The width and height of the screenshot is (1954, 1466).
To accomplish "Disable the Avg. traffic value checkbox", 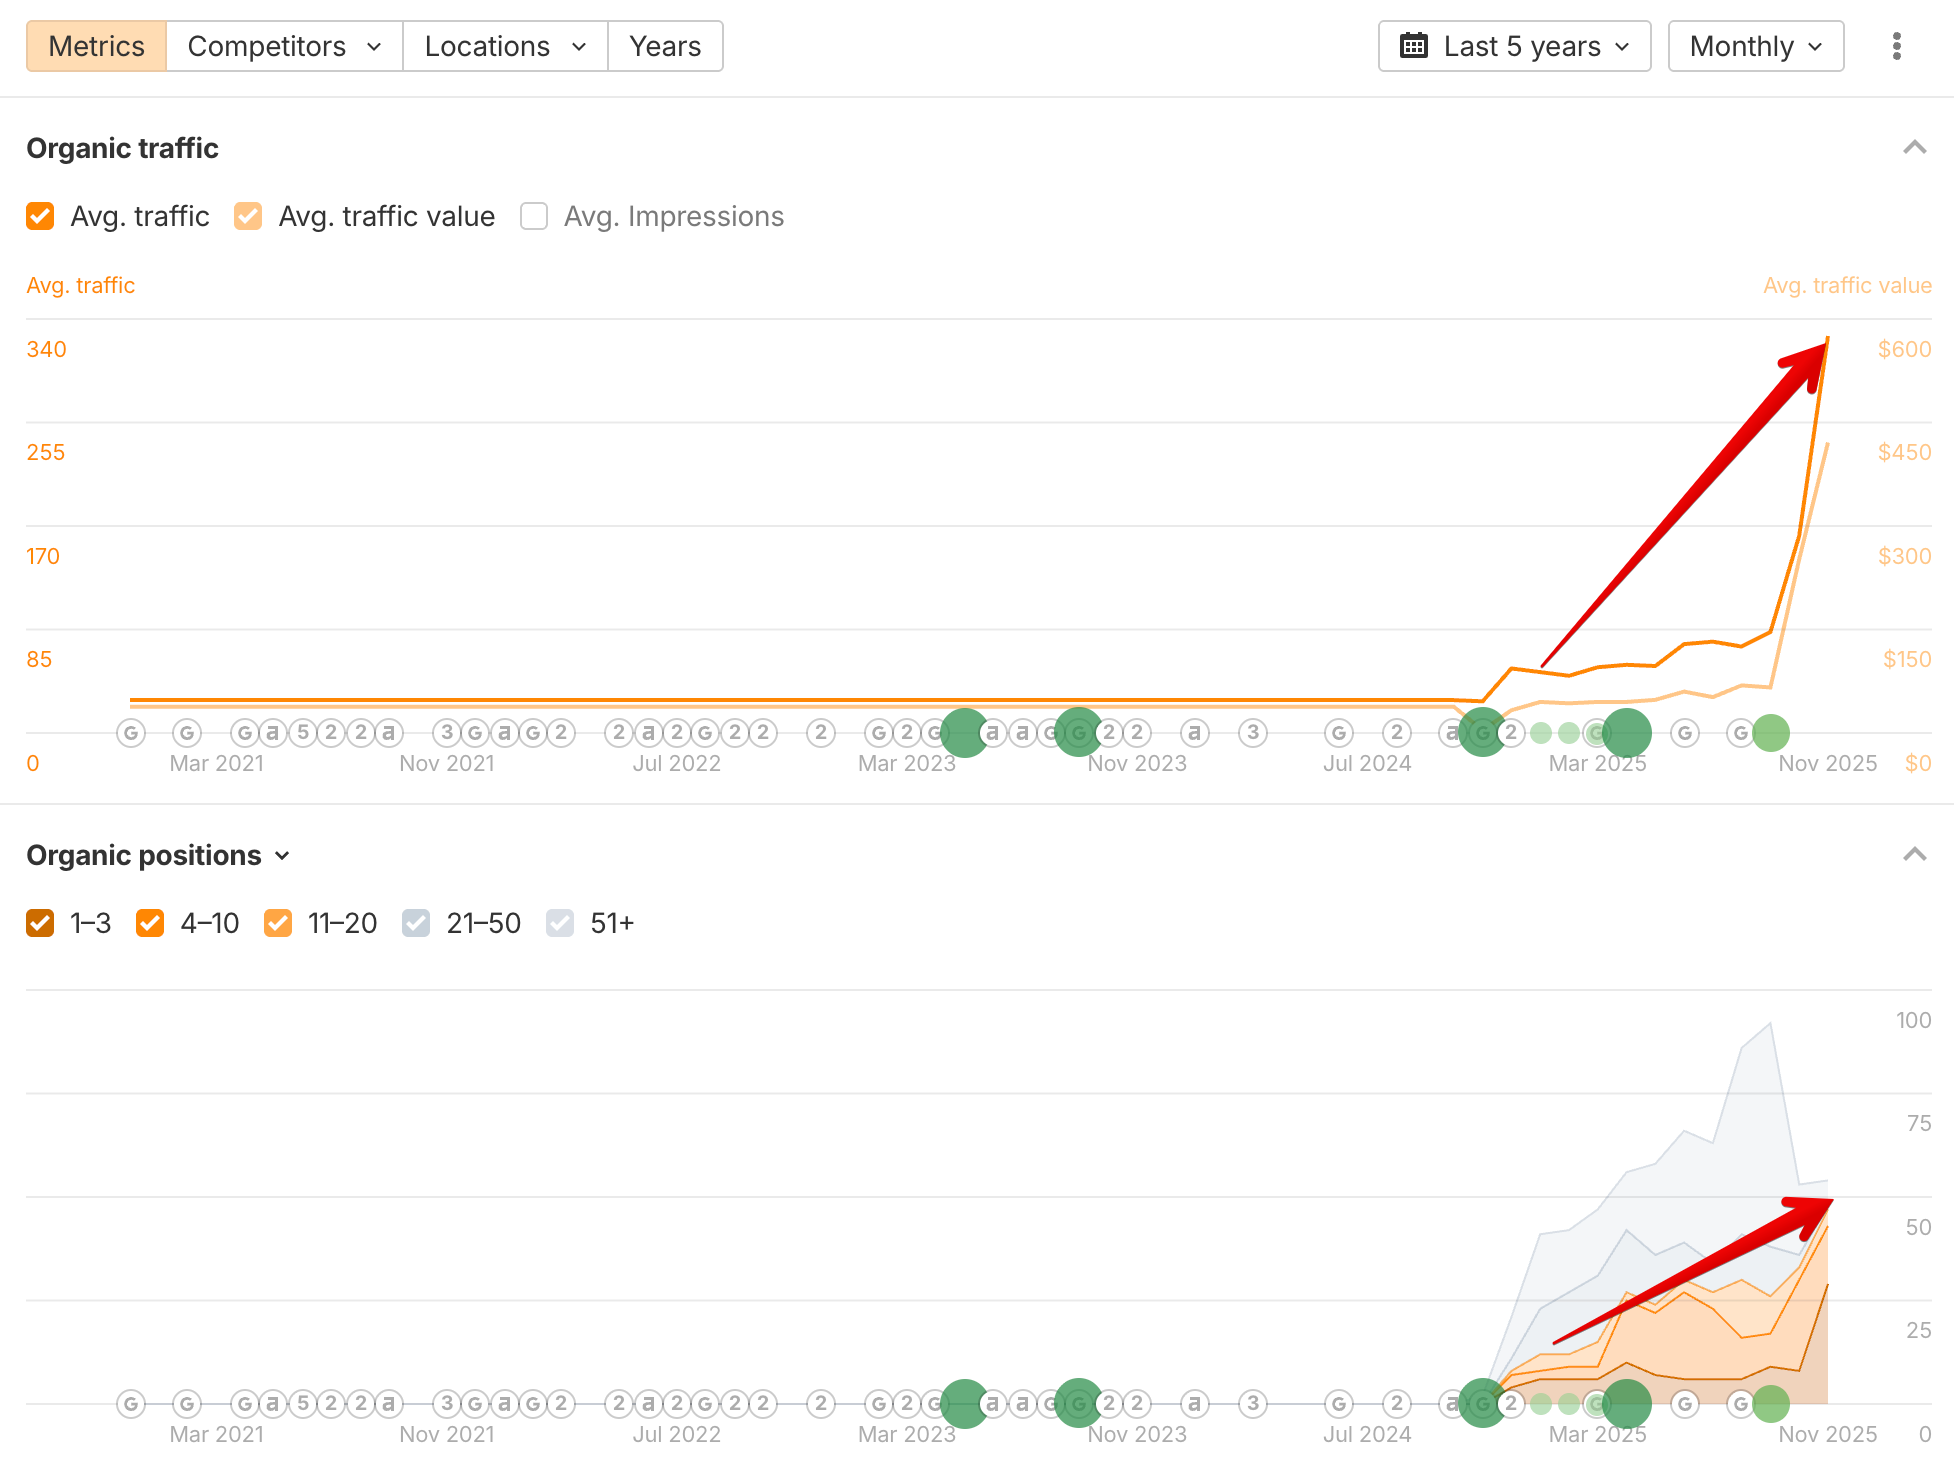I will click(x=247, y=216).
